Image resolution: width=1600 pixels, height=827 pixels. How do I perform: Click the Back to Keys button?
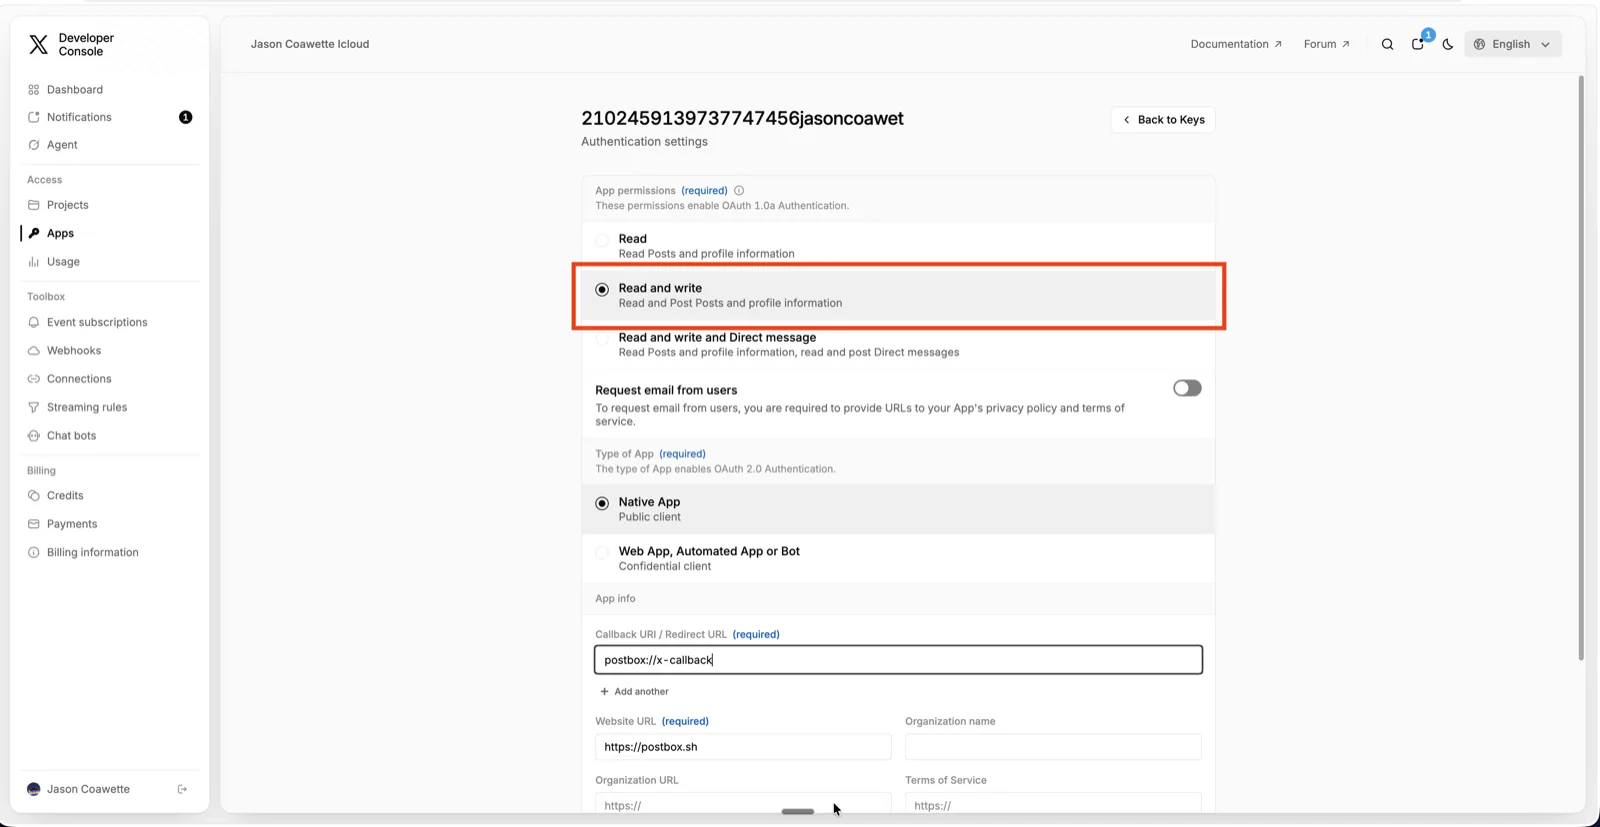[x=1163, y=120]
